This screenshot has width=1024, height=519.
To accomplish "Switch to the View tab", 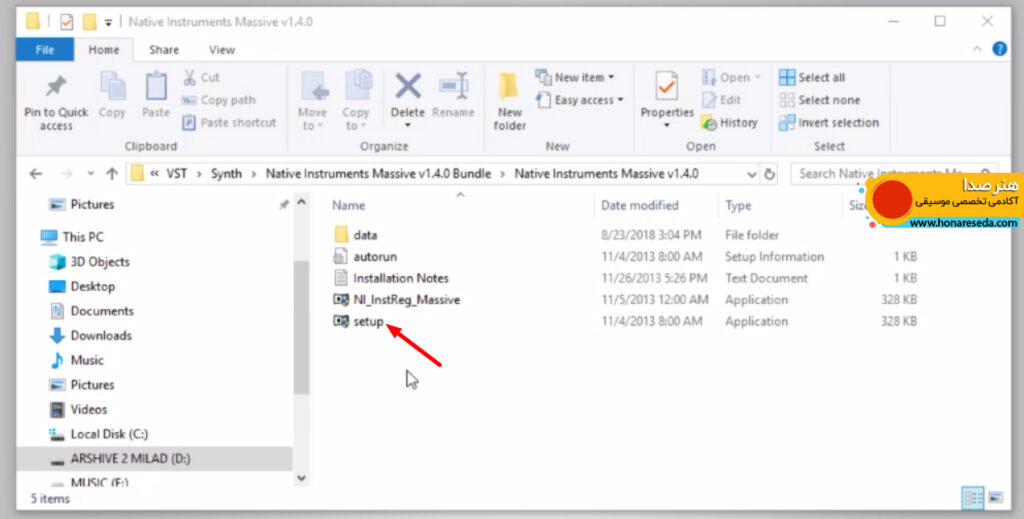I will pos(222,50).
